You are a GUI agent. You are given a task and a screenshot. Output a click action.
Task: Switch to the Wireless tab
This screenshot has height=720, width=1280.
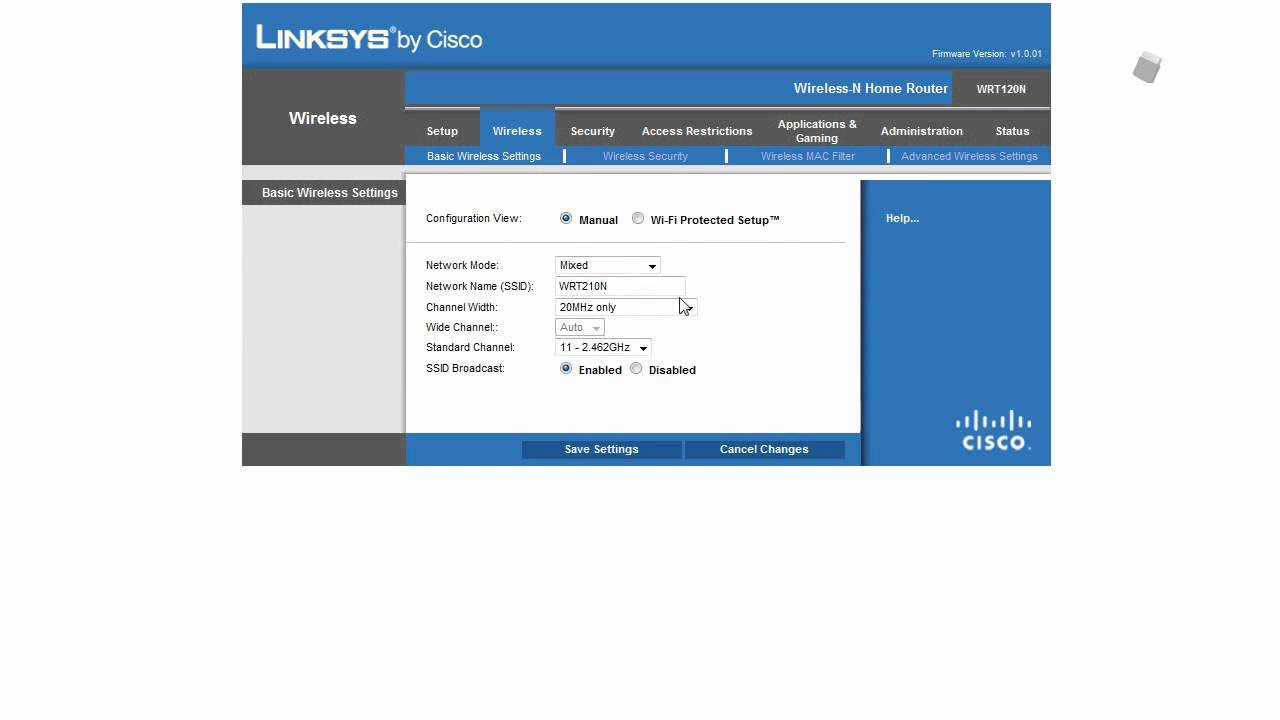517,131
